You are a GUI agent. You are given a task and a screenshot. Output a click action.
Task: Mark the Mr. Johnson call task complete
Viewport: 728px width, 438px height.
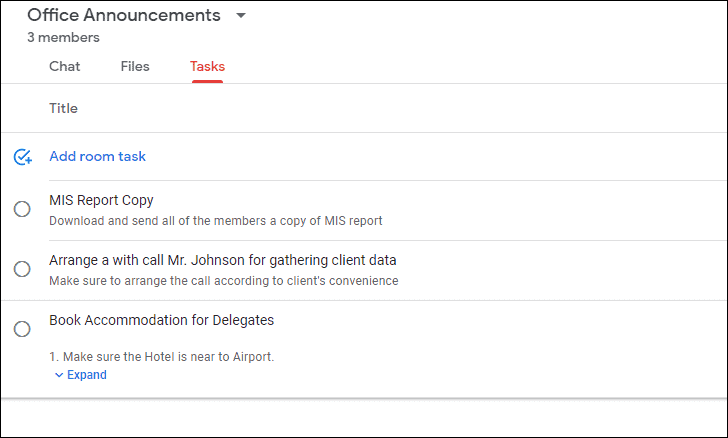22,269
